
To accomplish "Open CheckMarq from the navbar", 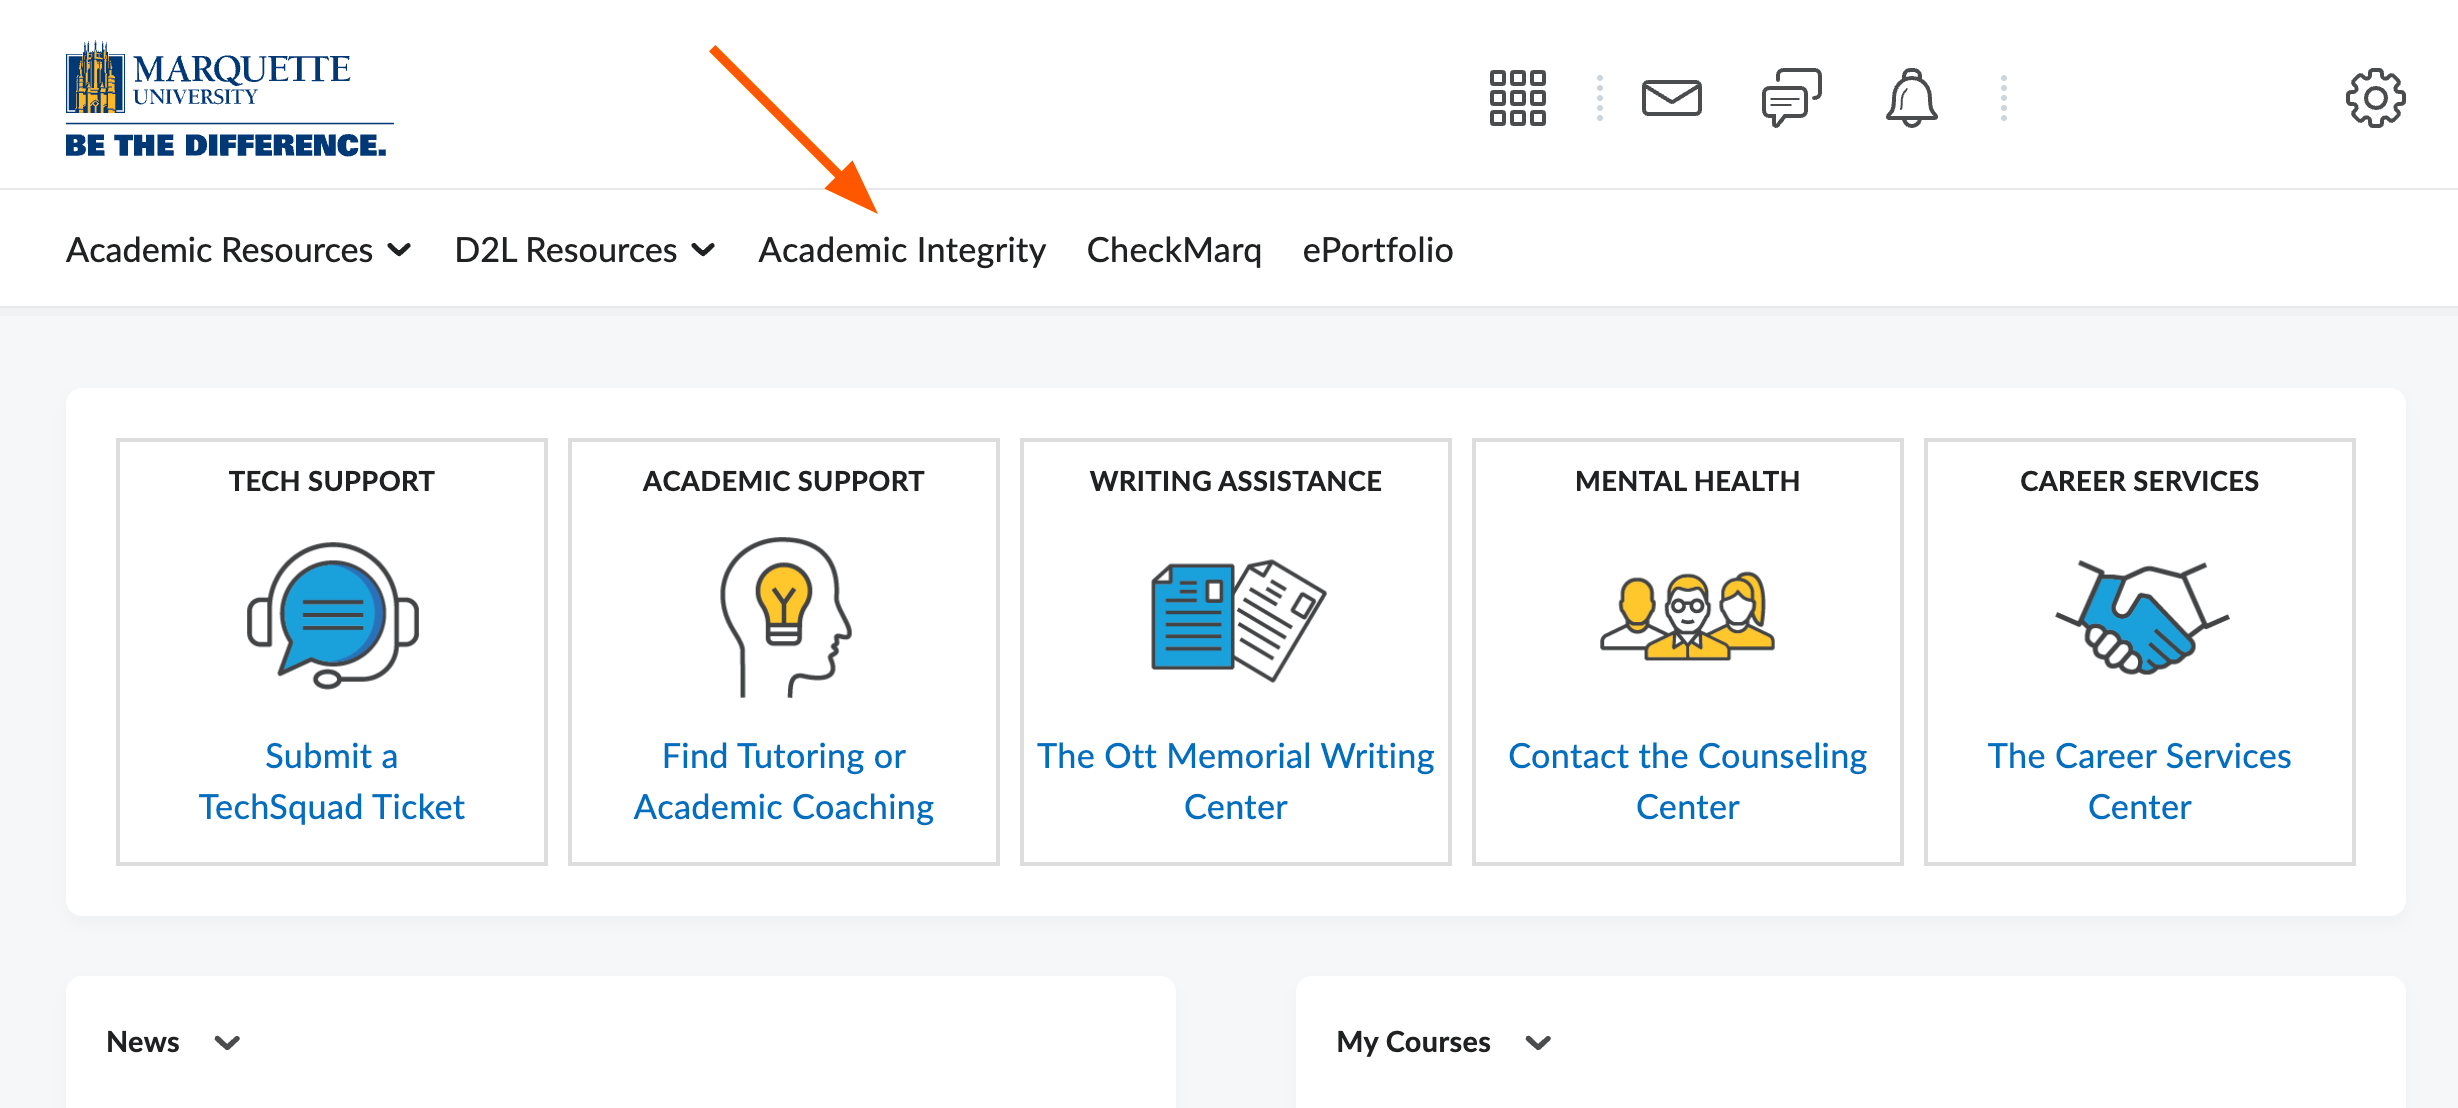I will 1174,250.
